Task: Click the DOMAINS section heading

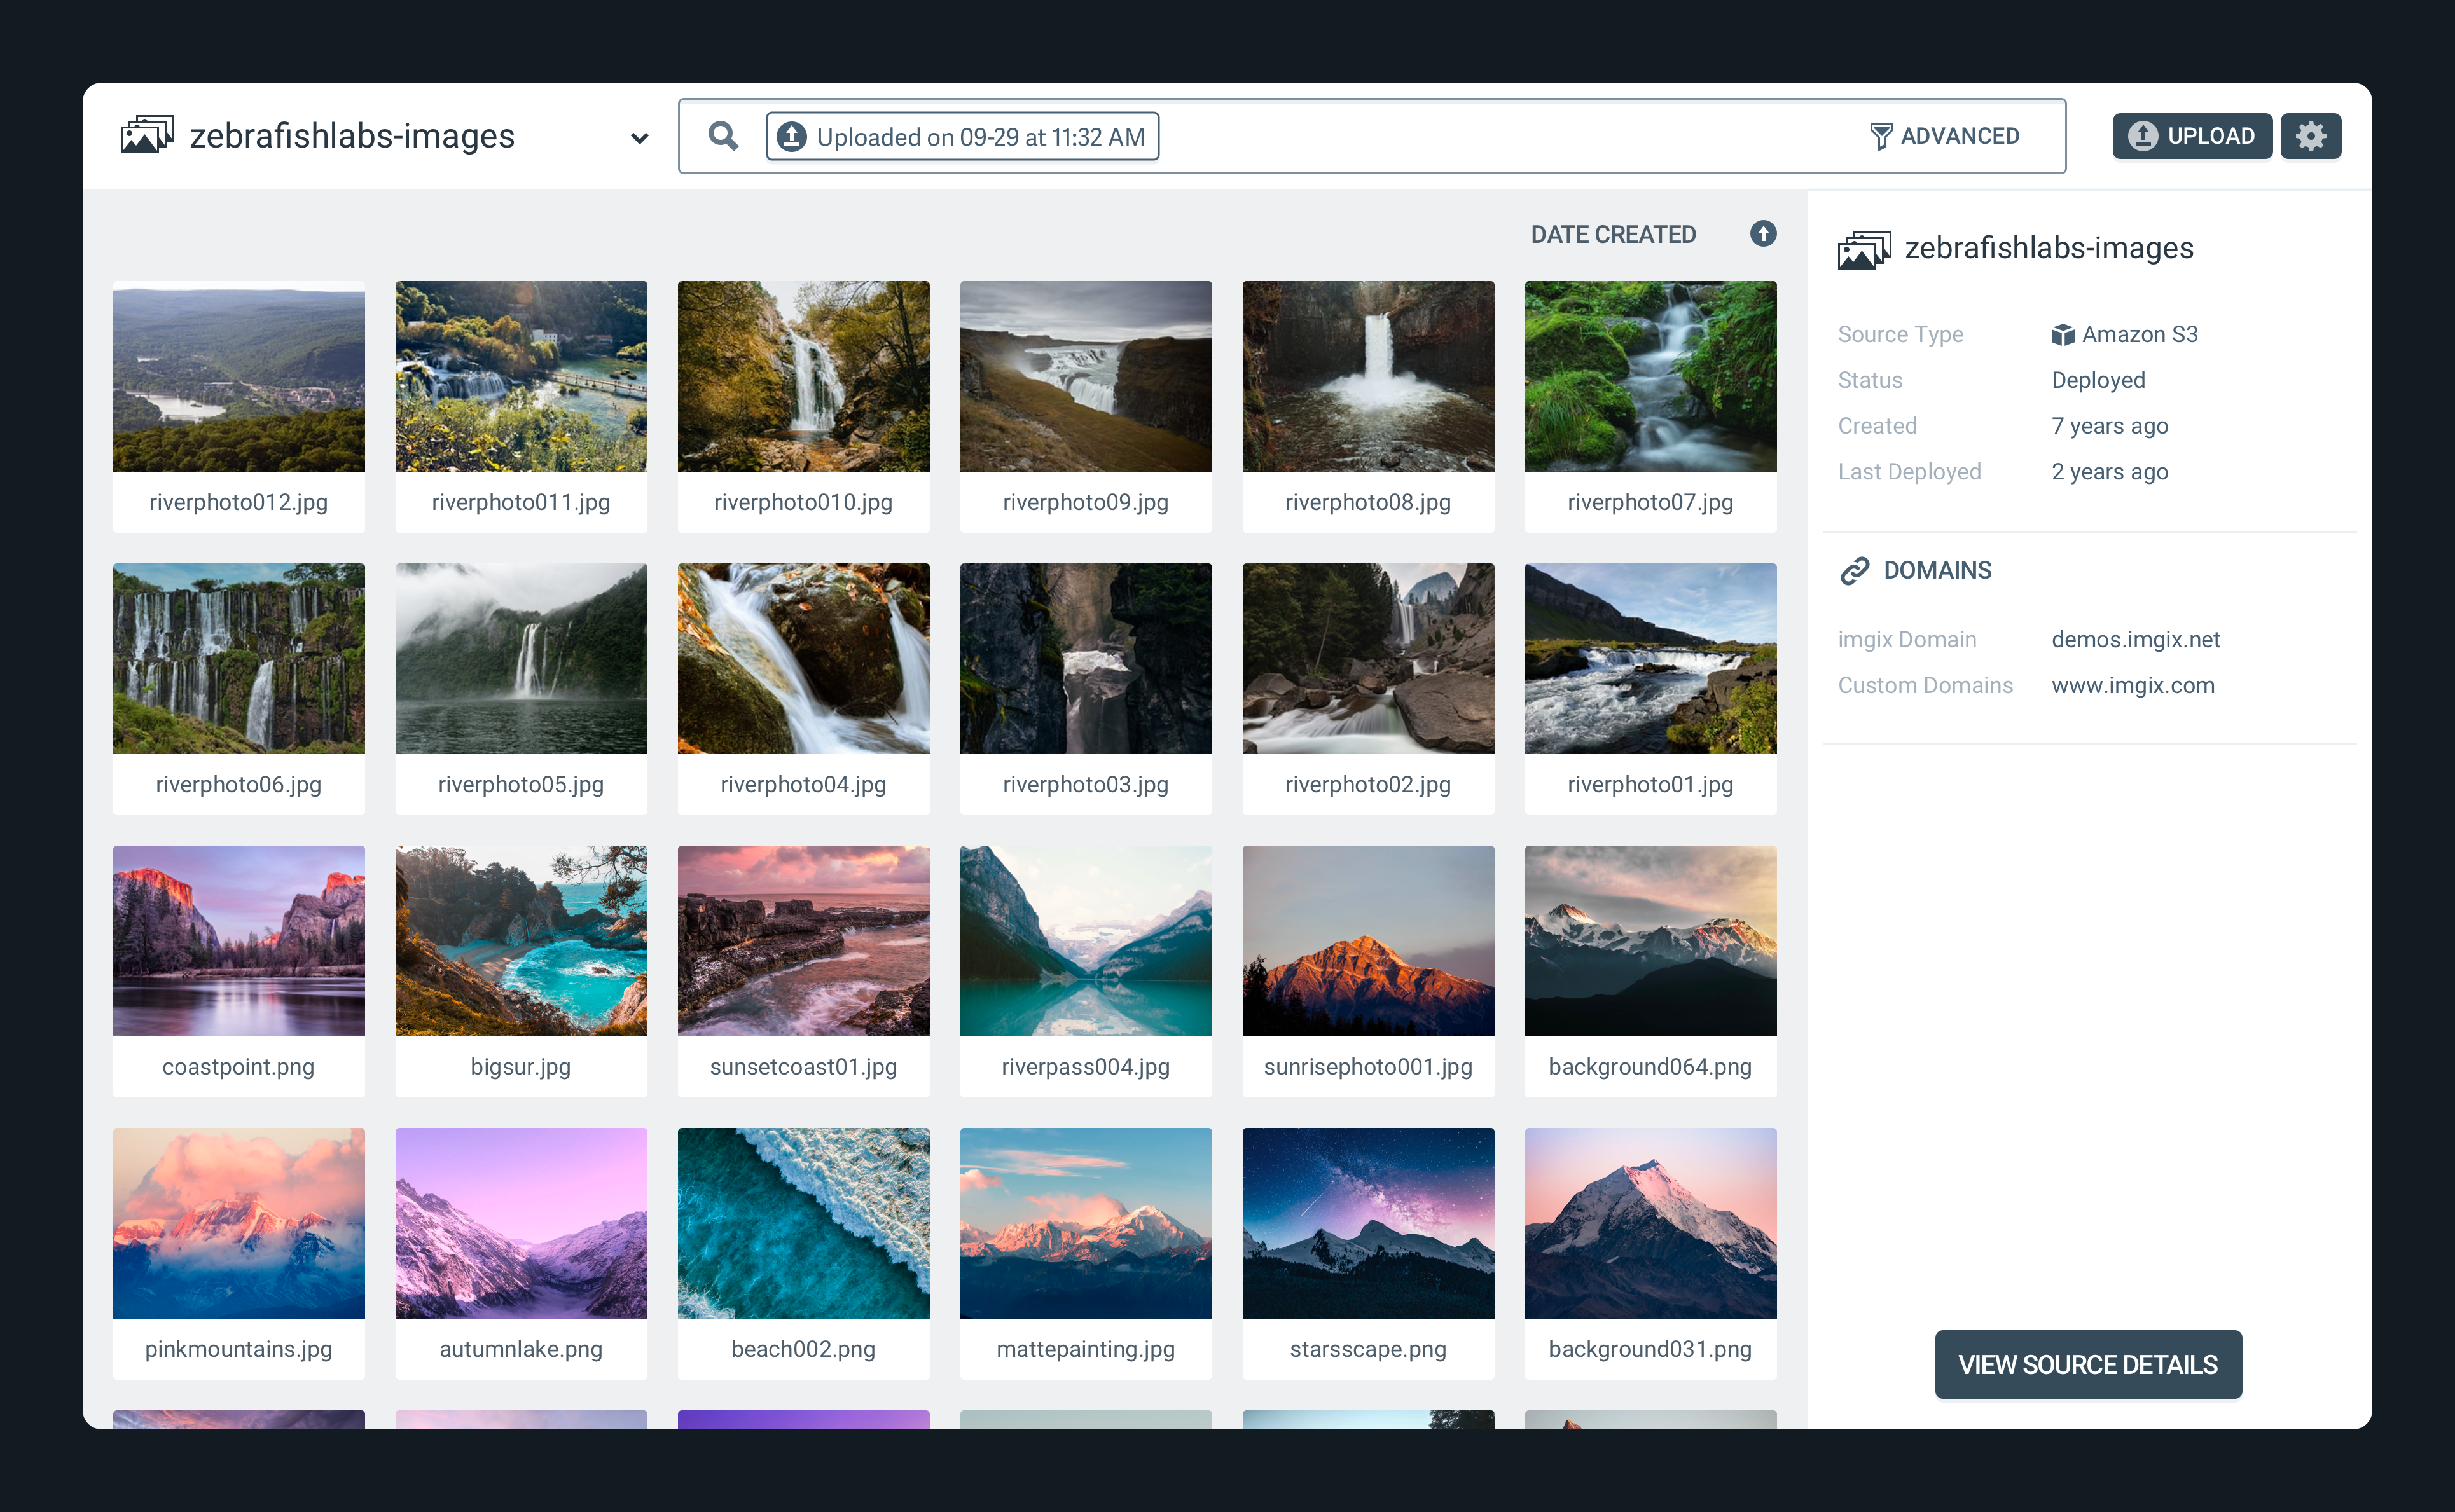Action: point(1937,570)
